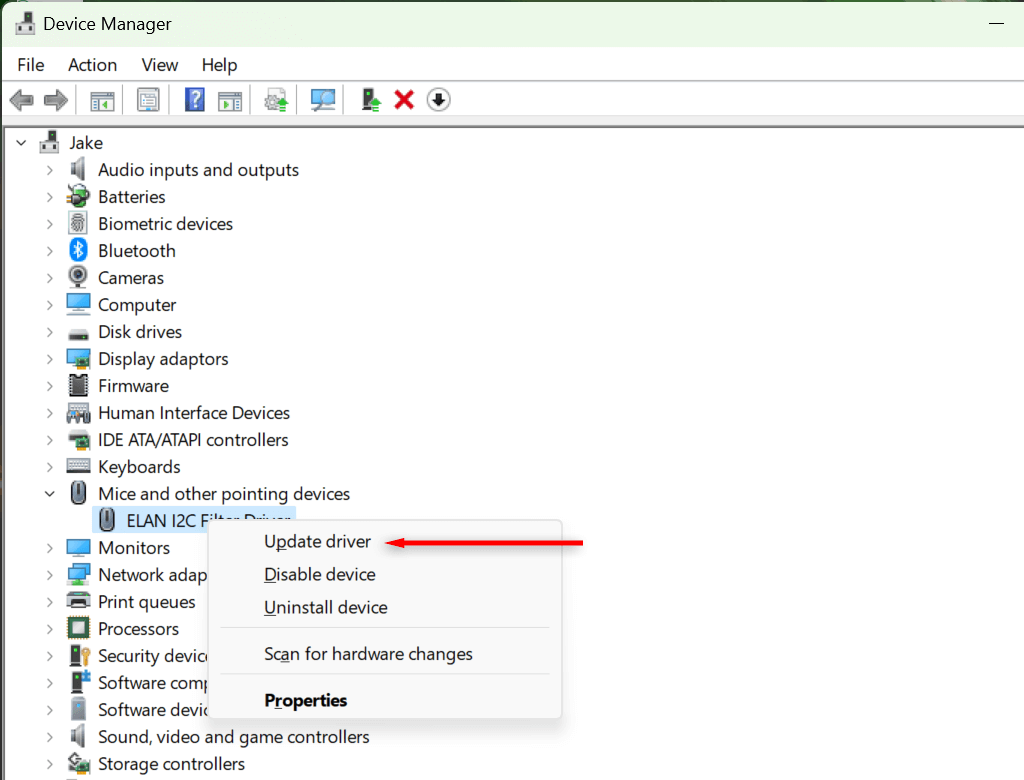This screenshot has width=1024, height=780.
Task: Select Storage controllers label
Action: coord(171,764)
